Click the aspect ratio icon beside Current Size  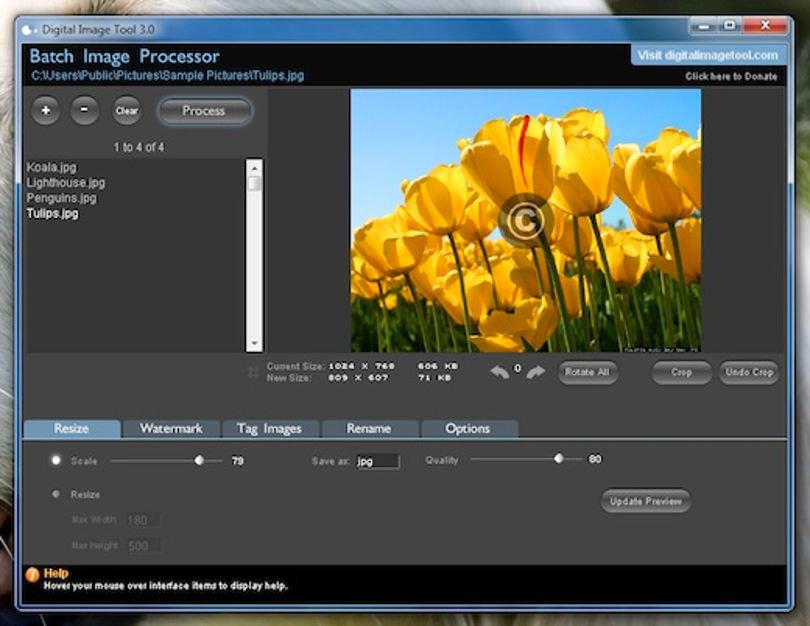coord(253,372)
